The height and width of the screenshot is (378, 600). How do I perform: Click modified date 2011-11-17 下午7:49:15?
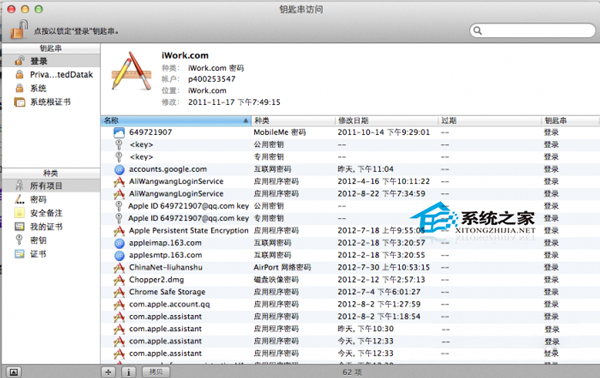[234, 102]
